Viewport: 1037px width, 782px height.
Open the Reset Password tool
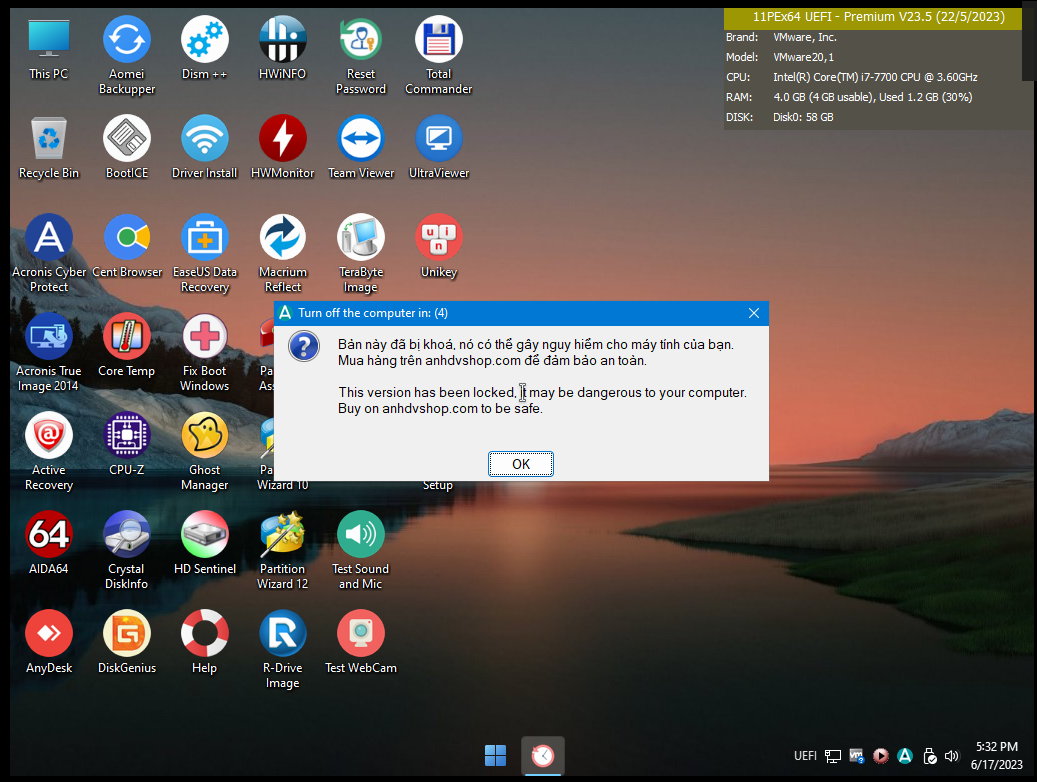pyautogui.click(x=360, y=56)
